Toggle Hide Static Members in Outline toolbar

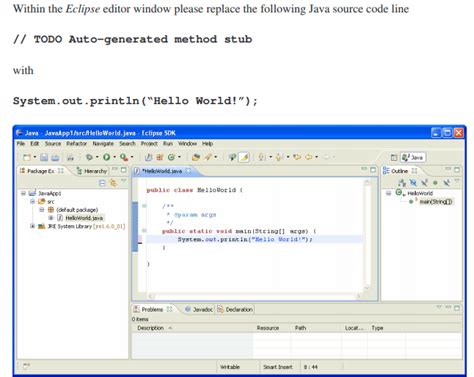click(x=424, y=183)
